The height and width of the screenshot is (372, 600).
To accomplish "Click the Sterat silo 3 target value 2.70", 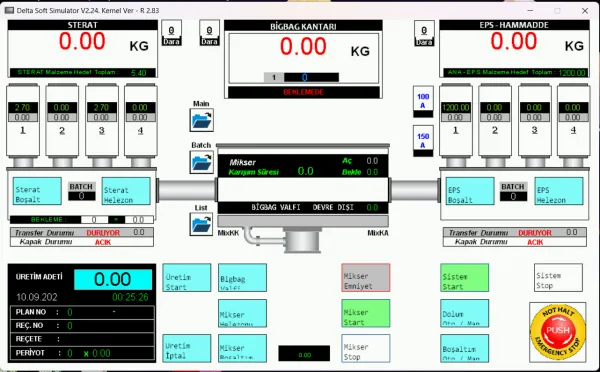I will point(101,108).
